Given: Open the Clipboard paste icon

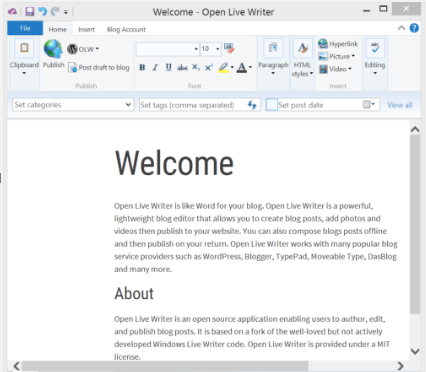Looking at the screenshot, I should click(24, 48).
